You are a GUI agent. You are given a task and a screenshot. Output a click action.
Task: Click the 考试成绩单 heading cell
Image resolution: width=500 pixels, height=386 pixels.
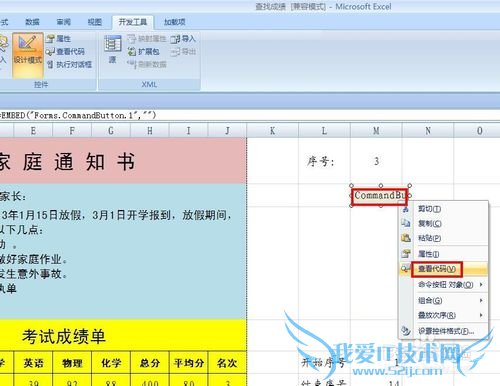click(123, 335)
